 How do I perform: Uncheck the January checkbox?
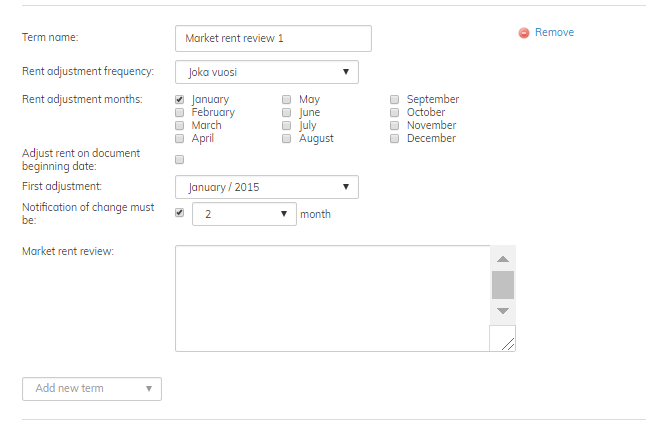[180, 100]
